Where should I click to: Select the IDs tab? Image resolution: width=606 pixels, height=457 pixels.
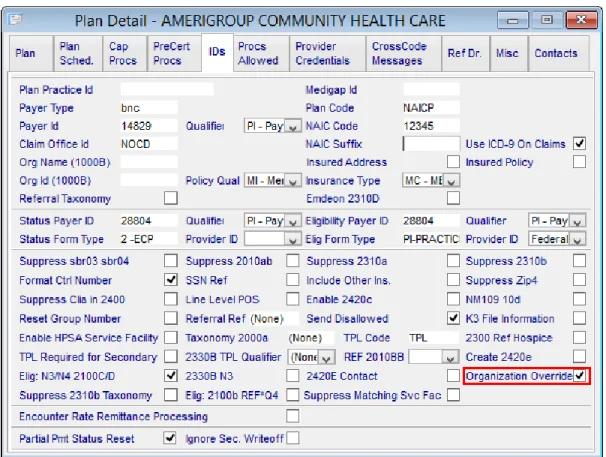[x=217, y=52]
